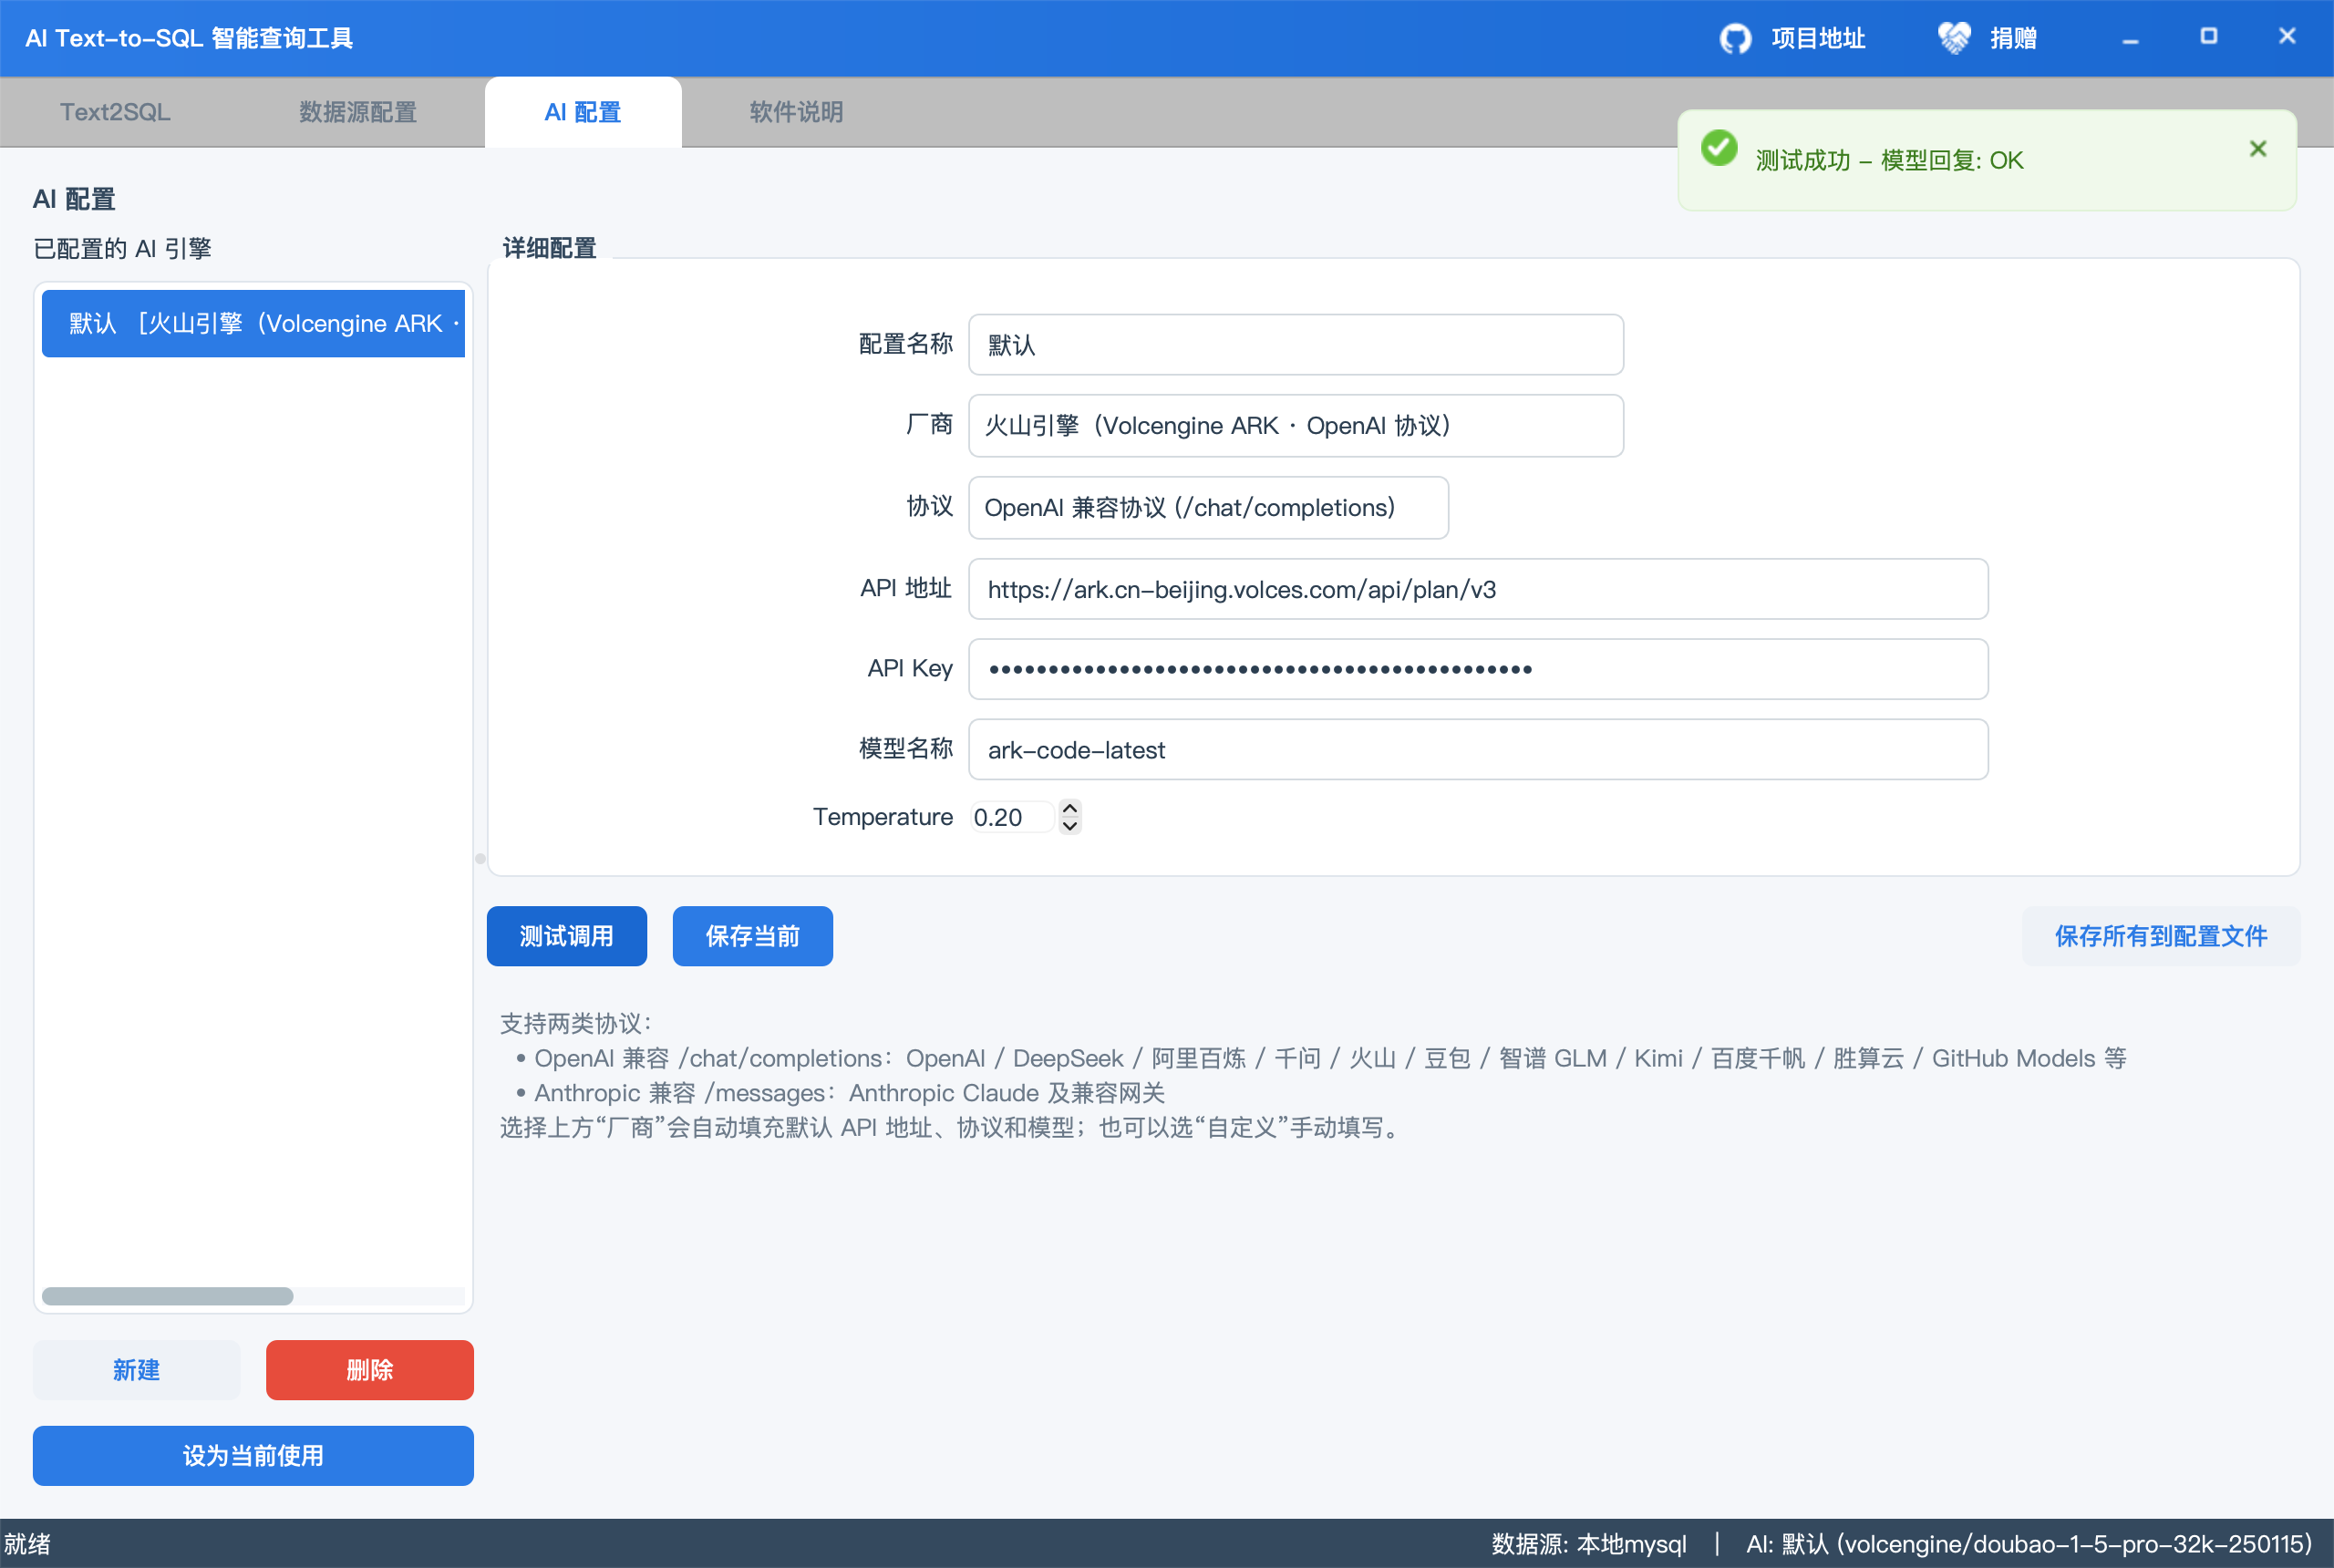Click the red 删除 button
Screen dimensions: 2334x1568
pos(369,1370)
